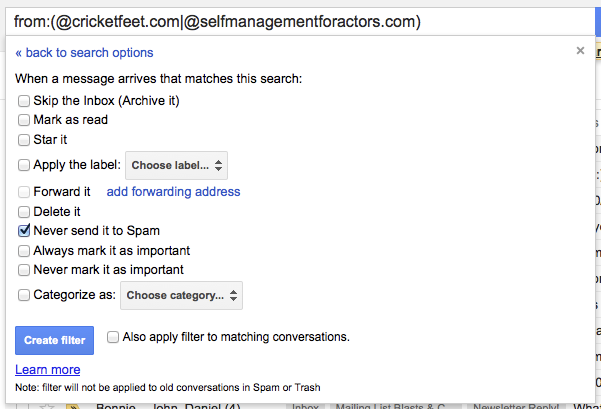Click the important marker in the Bonnie email row
The image size is (601, 409).
73,406
